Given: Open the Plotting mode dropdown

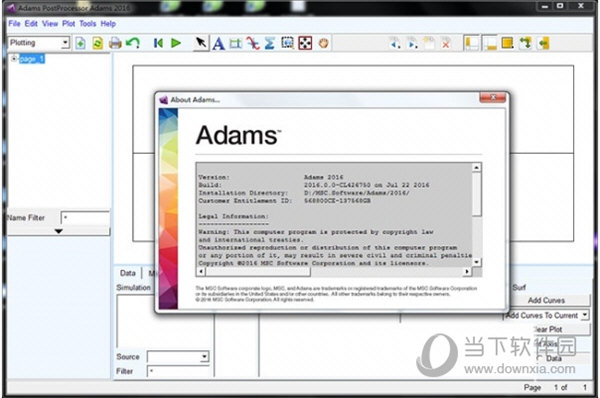Looking at the screenshot, I should click(x=65, y=42).
